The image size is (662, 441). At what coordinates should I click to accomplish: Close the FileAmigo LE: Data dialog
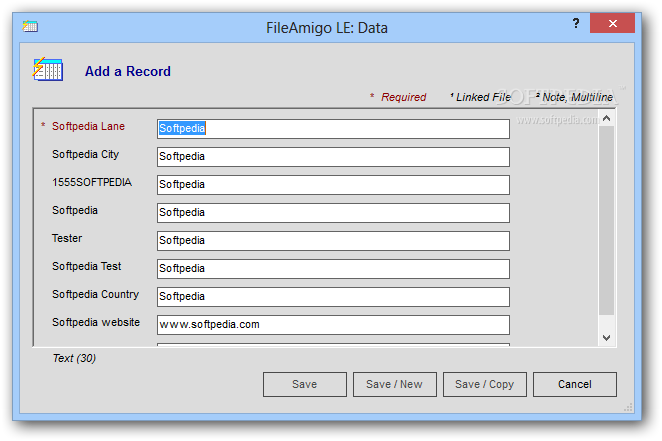613,23
